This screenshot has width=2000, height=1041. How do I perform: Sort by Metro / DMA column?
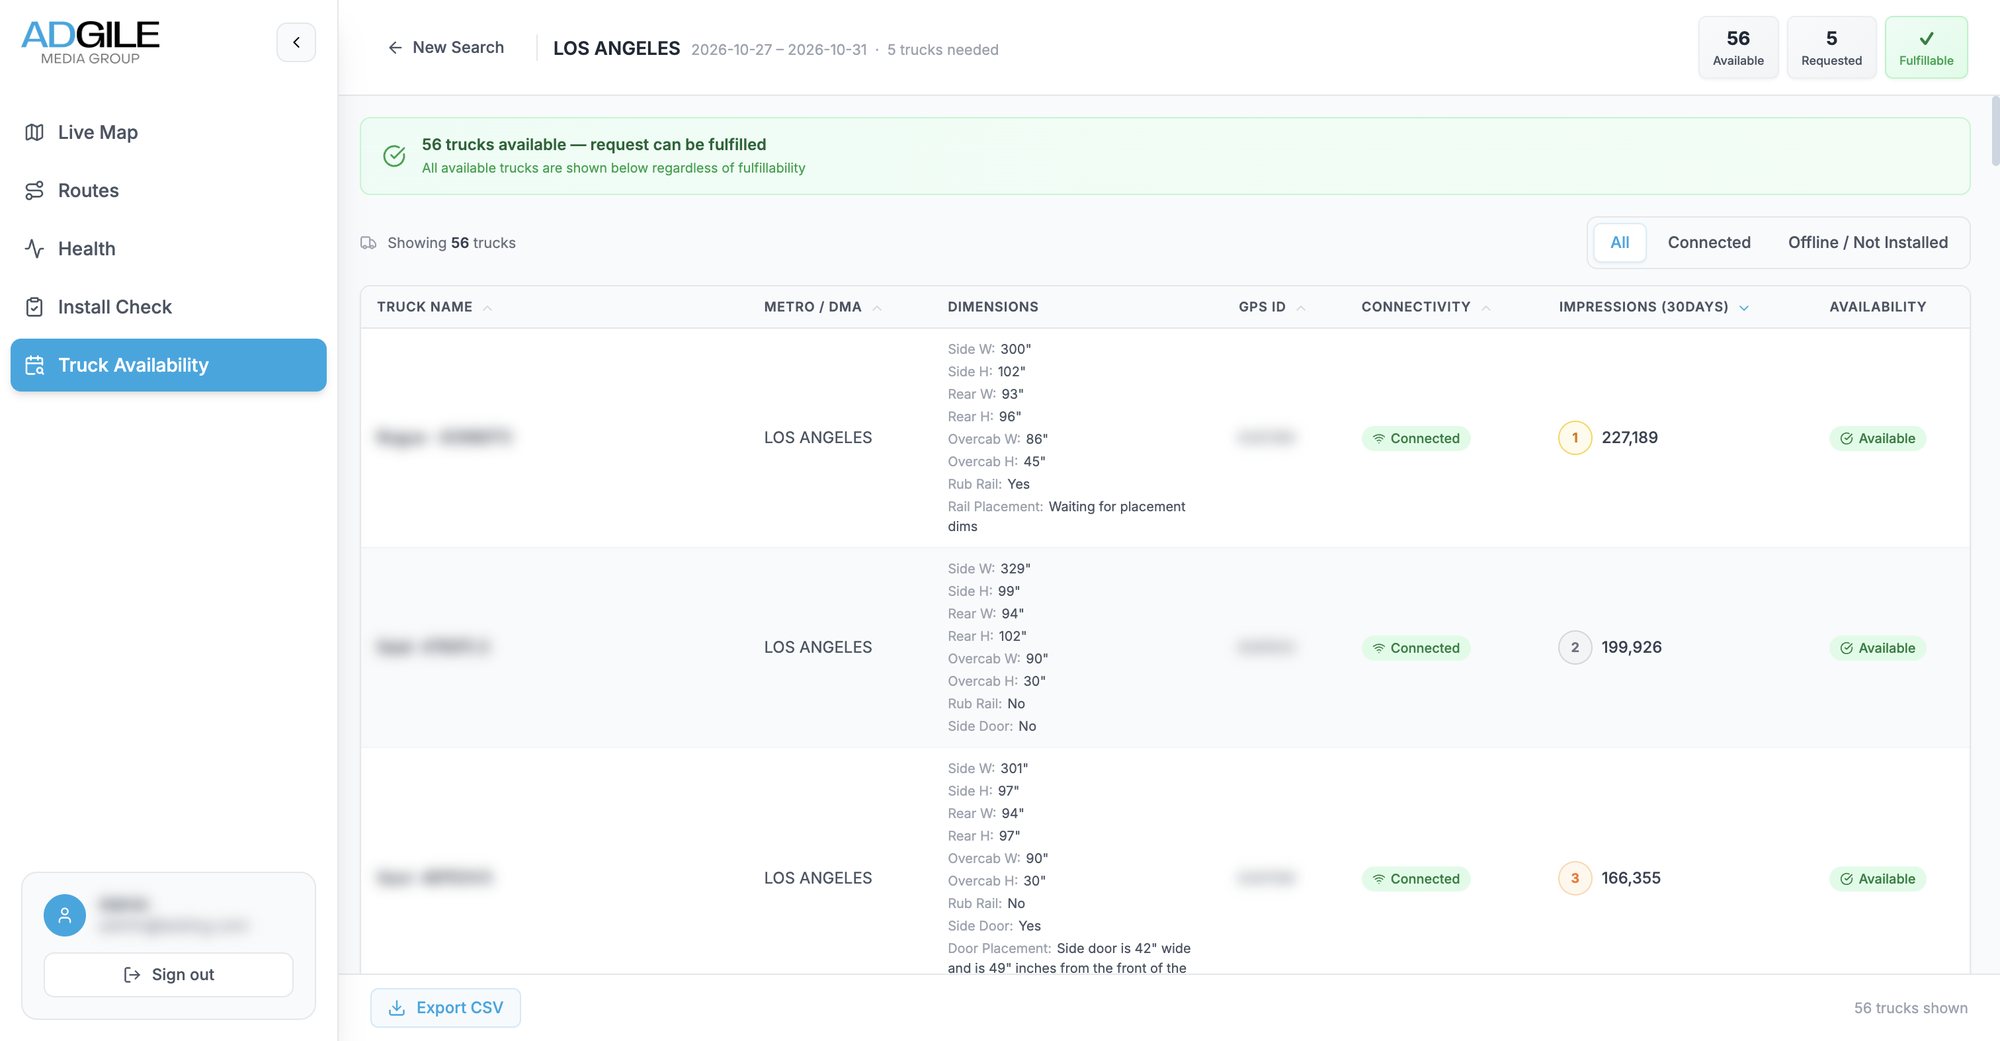[x=822, y=307]
